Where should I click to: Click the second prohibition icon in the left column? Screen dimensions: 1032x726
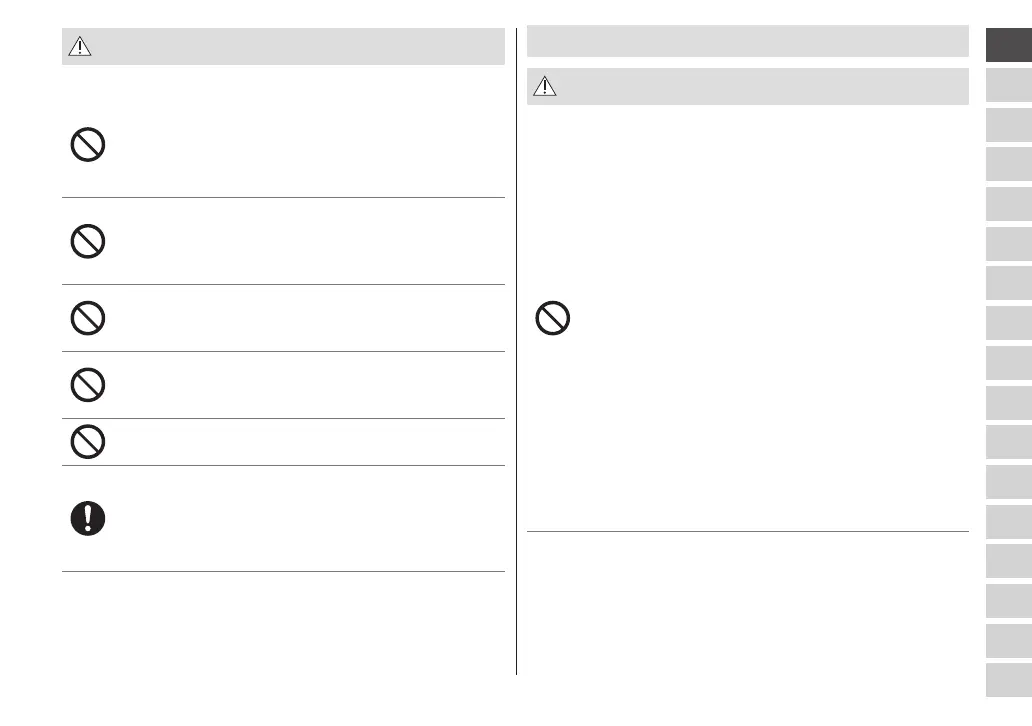tap(88, 240)
